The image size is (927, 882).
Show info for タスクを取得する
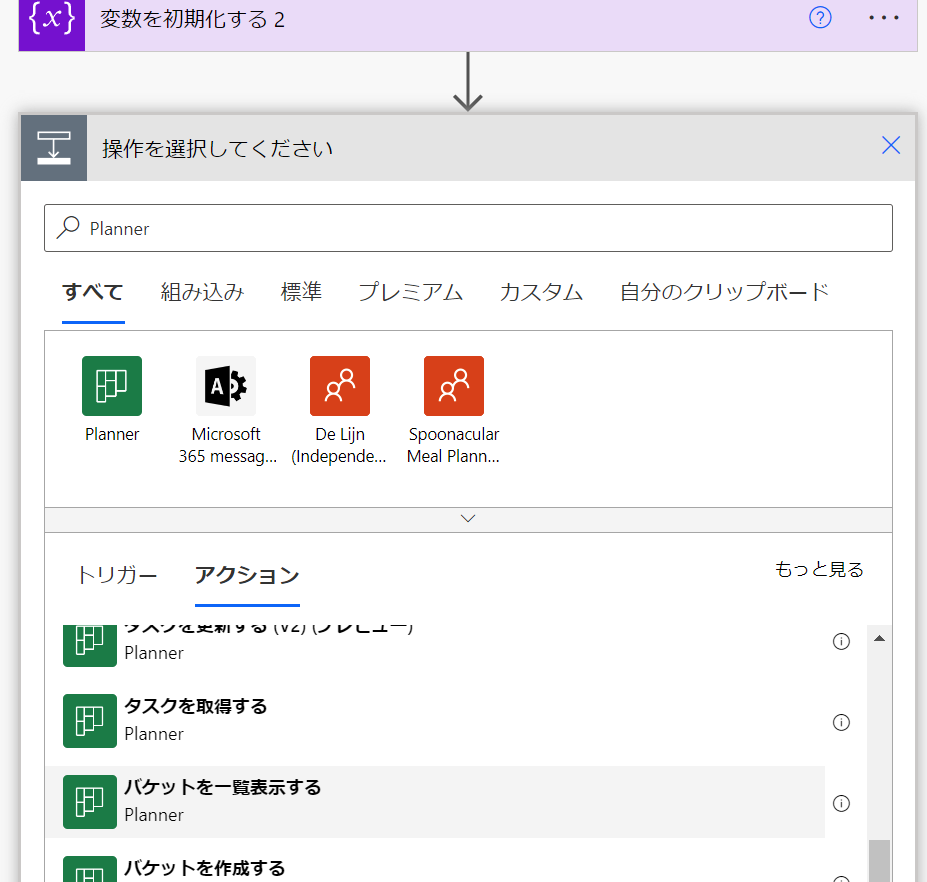841,722
